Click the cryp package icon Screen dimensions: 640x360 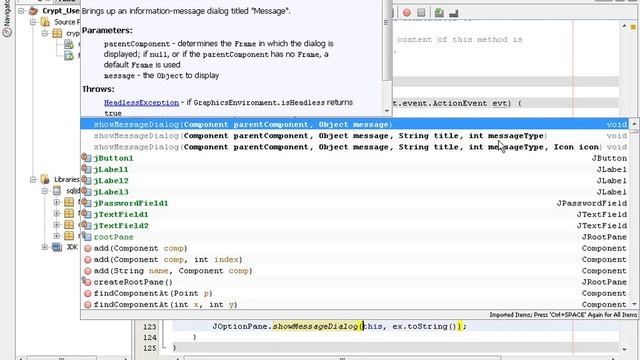tap(57, 33)
